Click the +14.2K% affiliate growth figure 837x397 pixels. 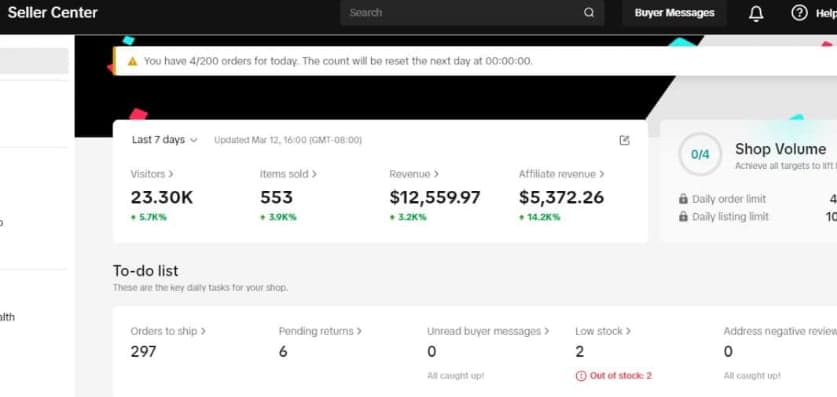coord(540,217)
